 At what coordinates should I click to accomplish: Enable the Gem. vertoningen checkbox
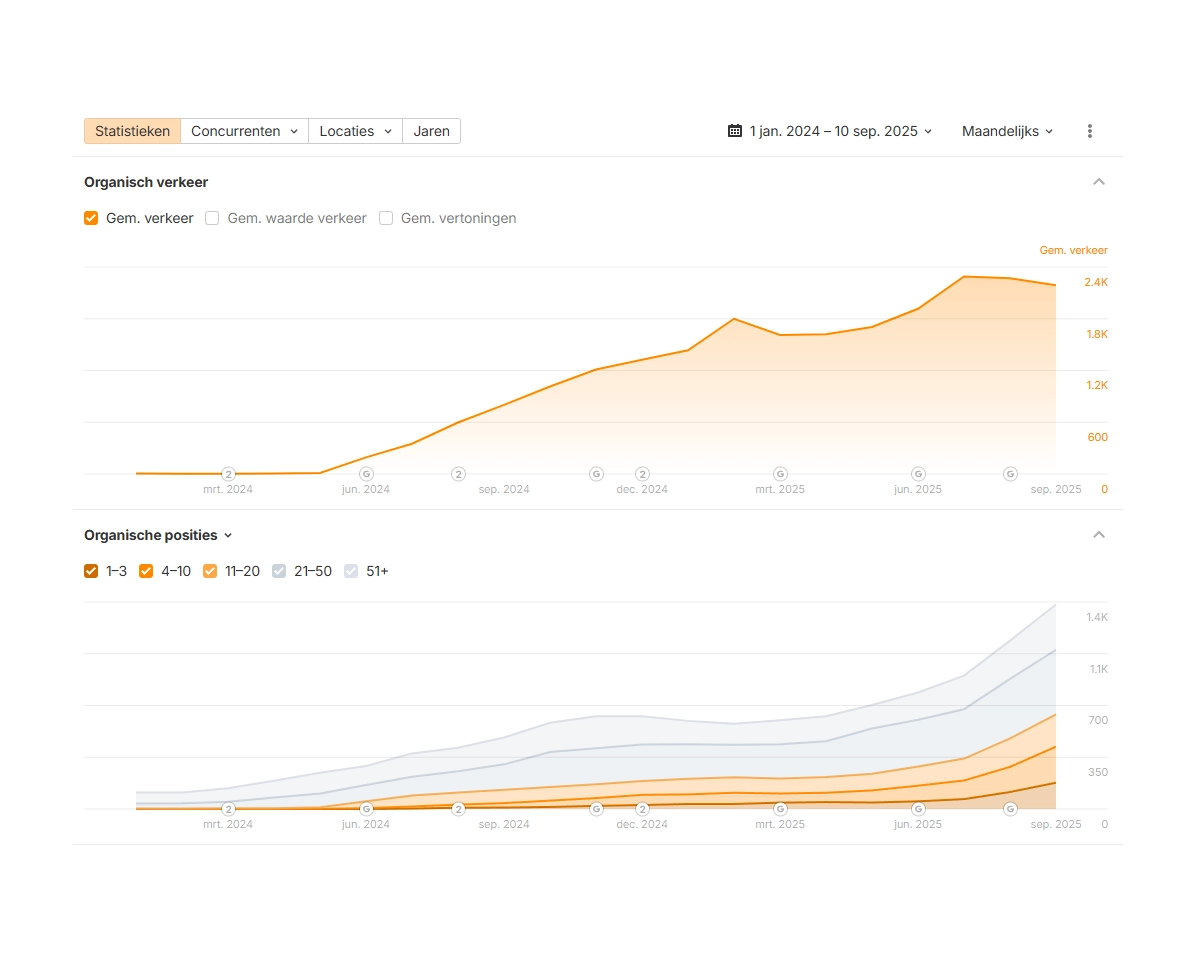tap(386, 218)
